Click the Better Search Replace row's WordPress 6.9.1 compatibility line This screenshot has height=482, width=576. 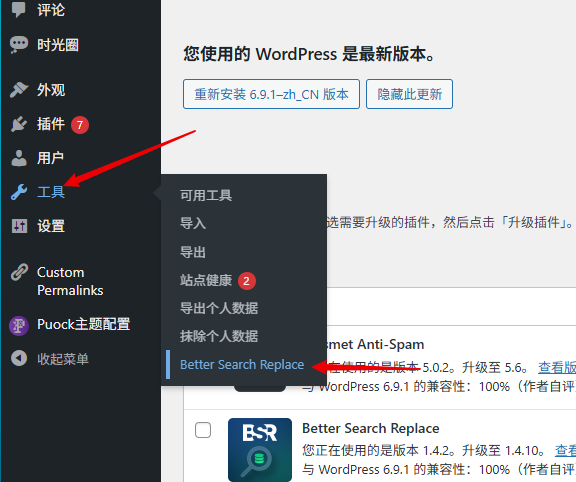(x=439, y=469)
